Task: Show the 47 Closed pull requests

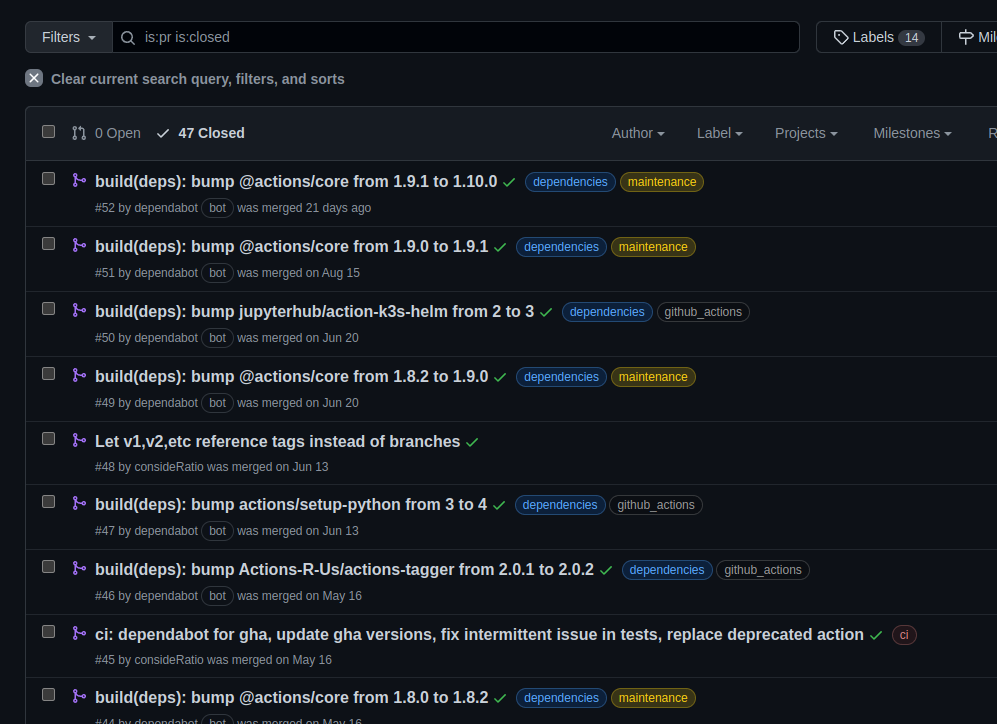Action: 201,133
